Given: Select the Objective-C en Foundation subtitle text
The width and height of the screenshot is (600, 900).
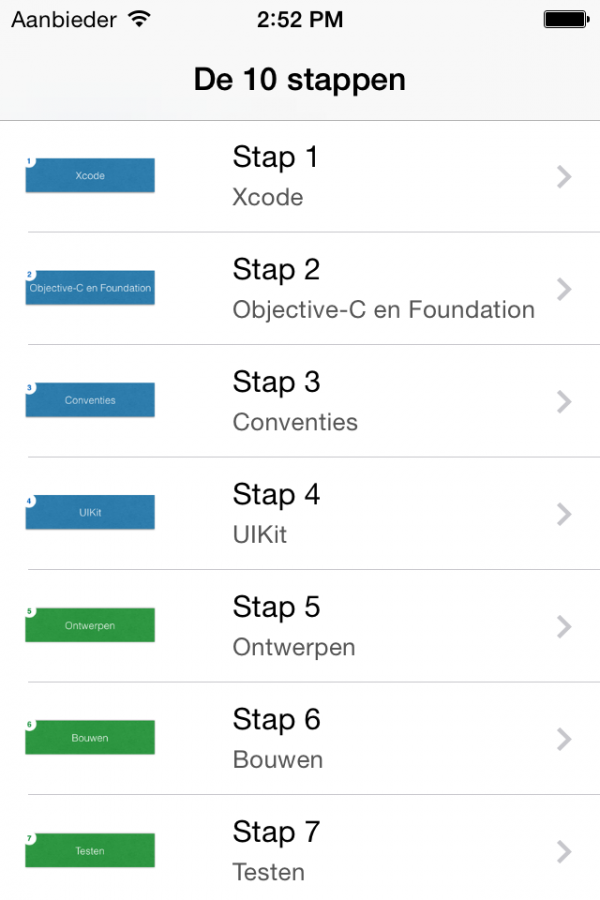Looking at the screenshot, I should [384, 310].
